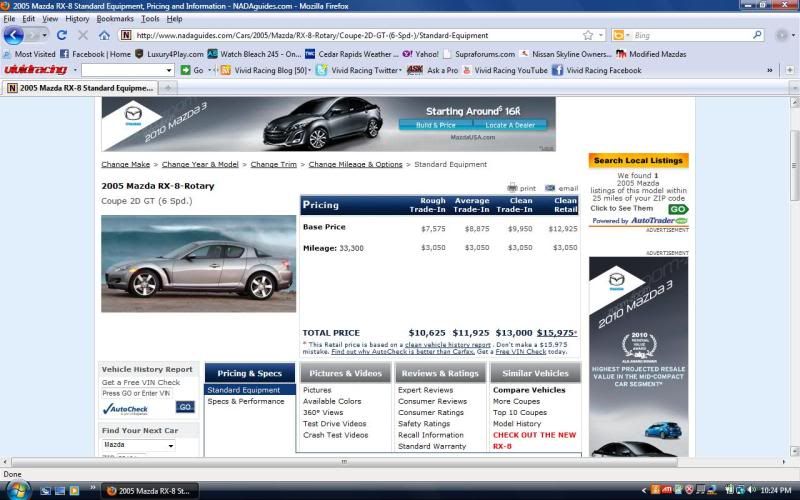This screenshot has height=500, width=800.
Task: Click CHECK OUT THE NEW RX-8 link
Action: tap(534, 440)
